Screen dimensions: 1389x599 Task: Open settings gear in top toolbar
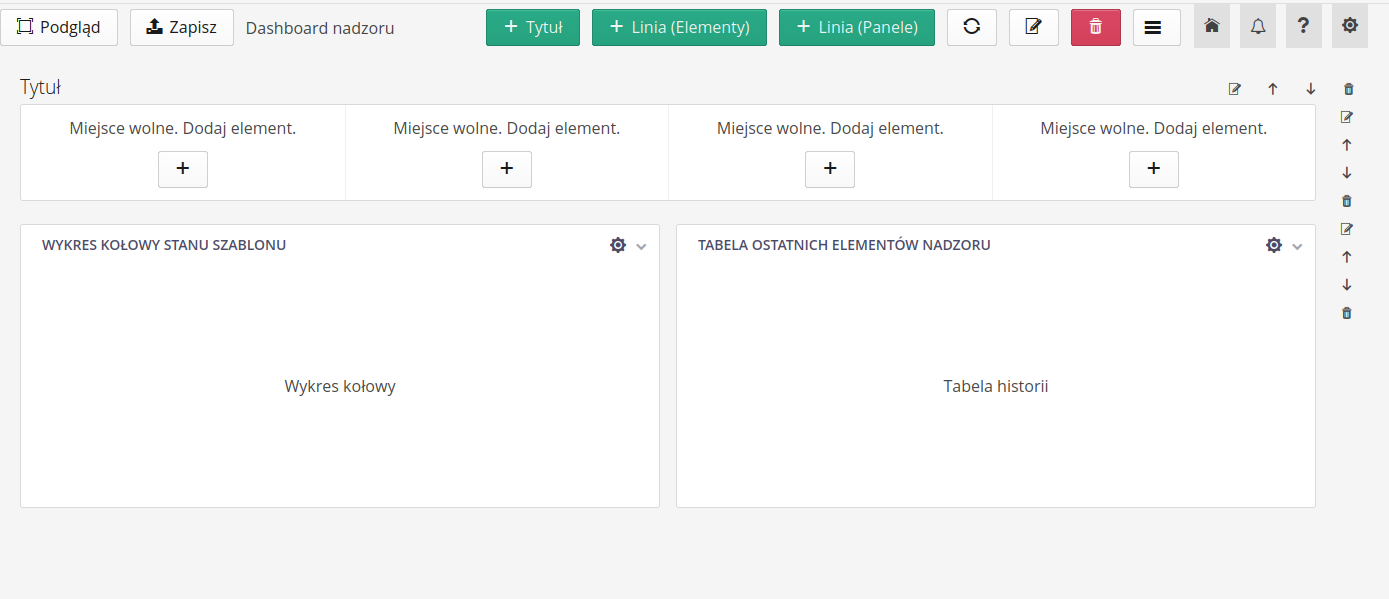click(x=1349, y=26)
